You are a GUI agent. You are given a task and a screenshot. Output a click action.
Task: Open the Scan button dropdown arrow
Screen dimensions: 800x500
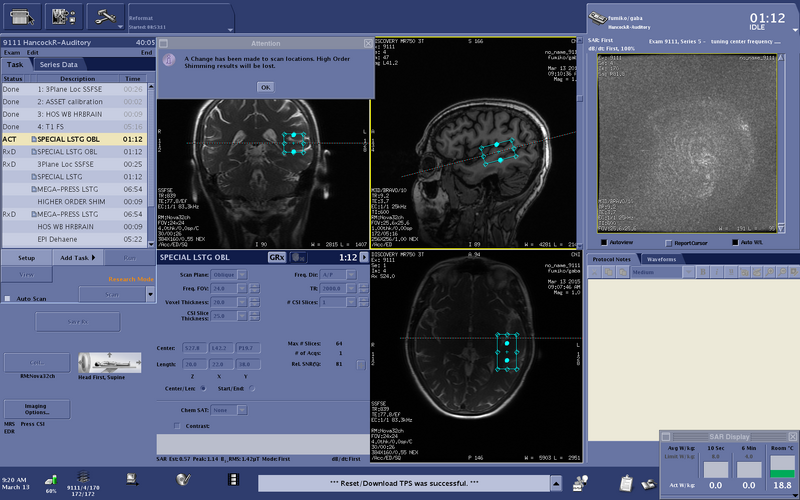tap(150, 294)
